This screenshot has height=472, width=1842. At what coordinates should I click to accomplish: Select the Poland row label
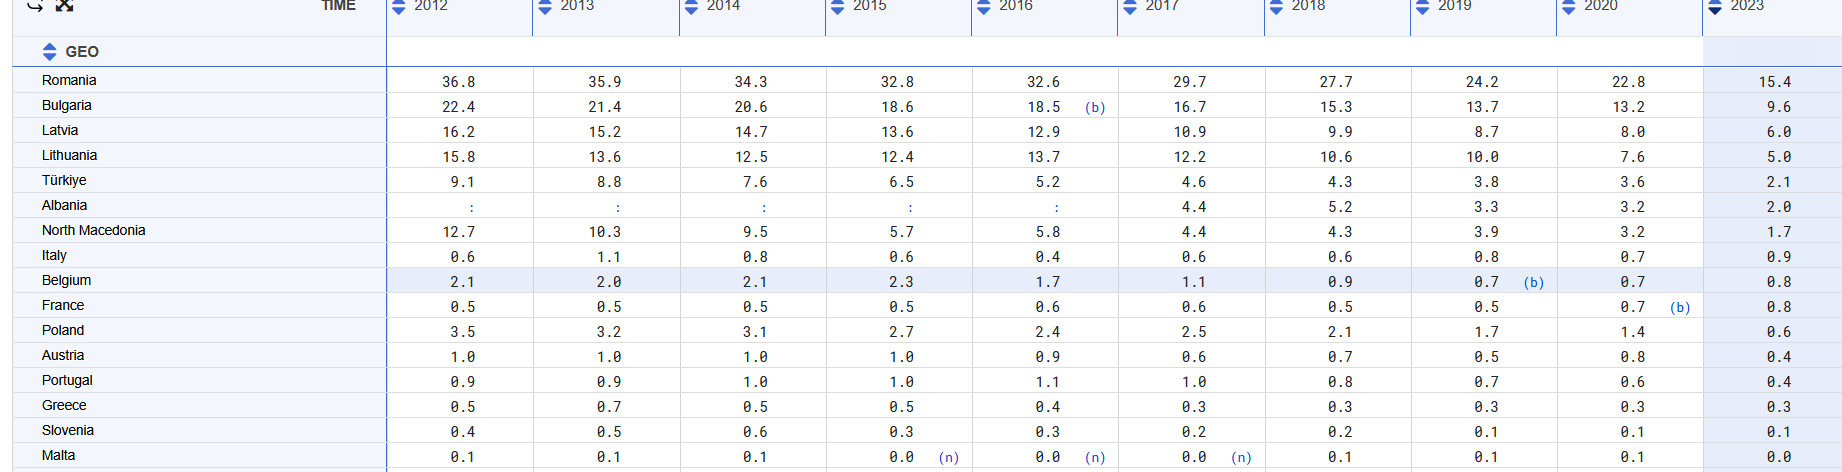point(63,330)
